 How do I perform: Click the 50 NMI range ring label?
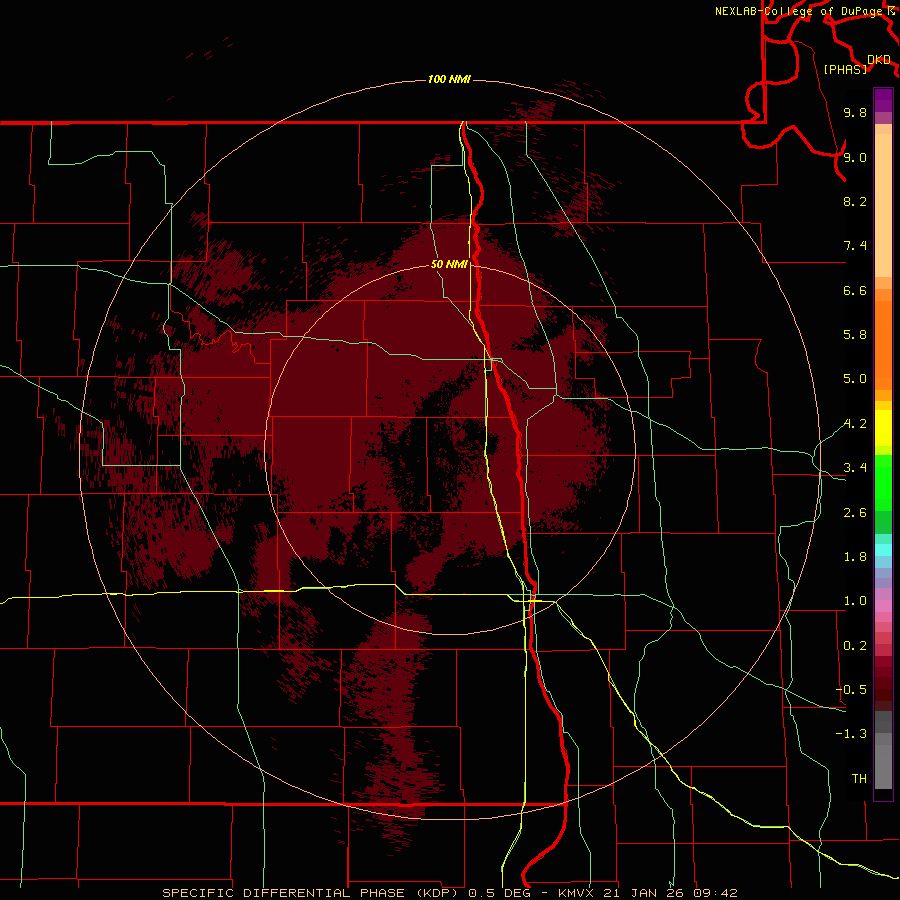tap(449, 264)
